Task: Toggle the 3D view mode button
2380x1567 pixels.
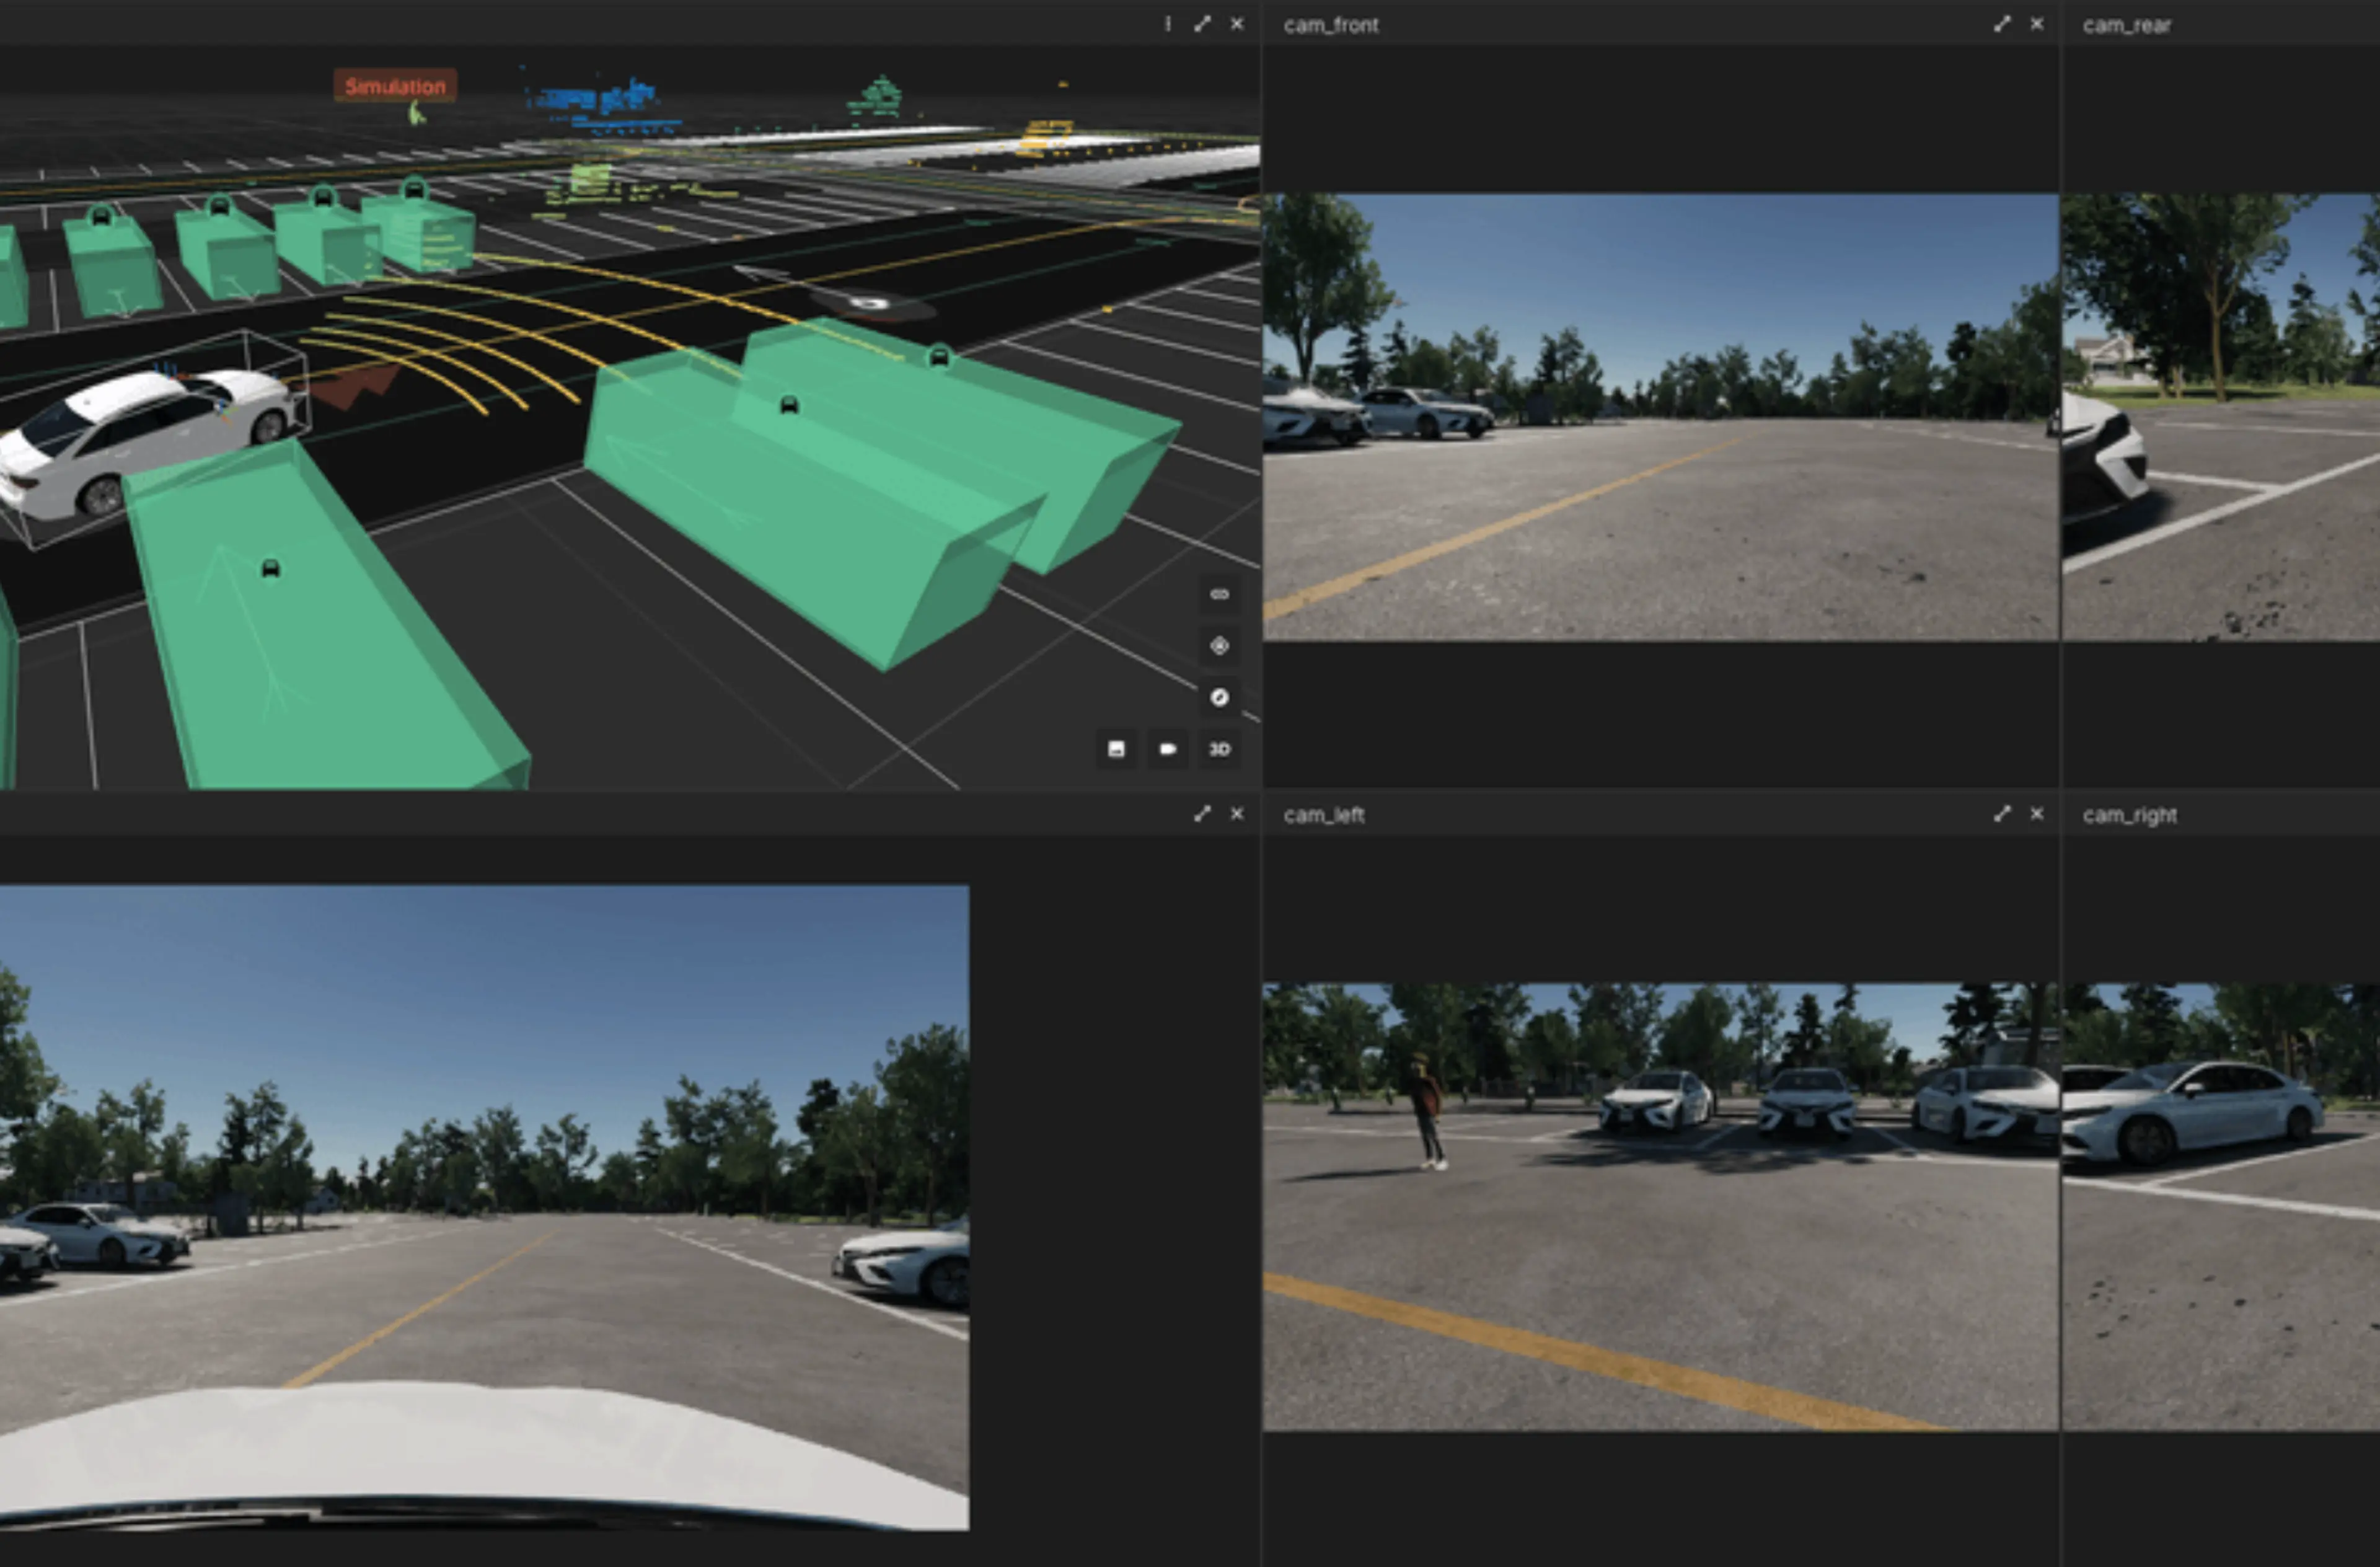Action: [x=1219, y=749]
